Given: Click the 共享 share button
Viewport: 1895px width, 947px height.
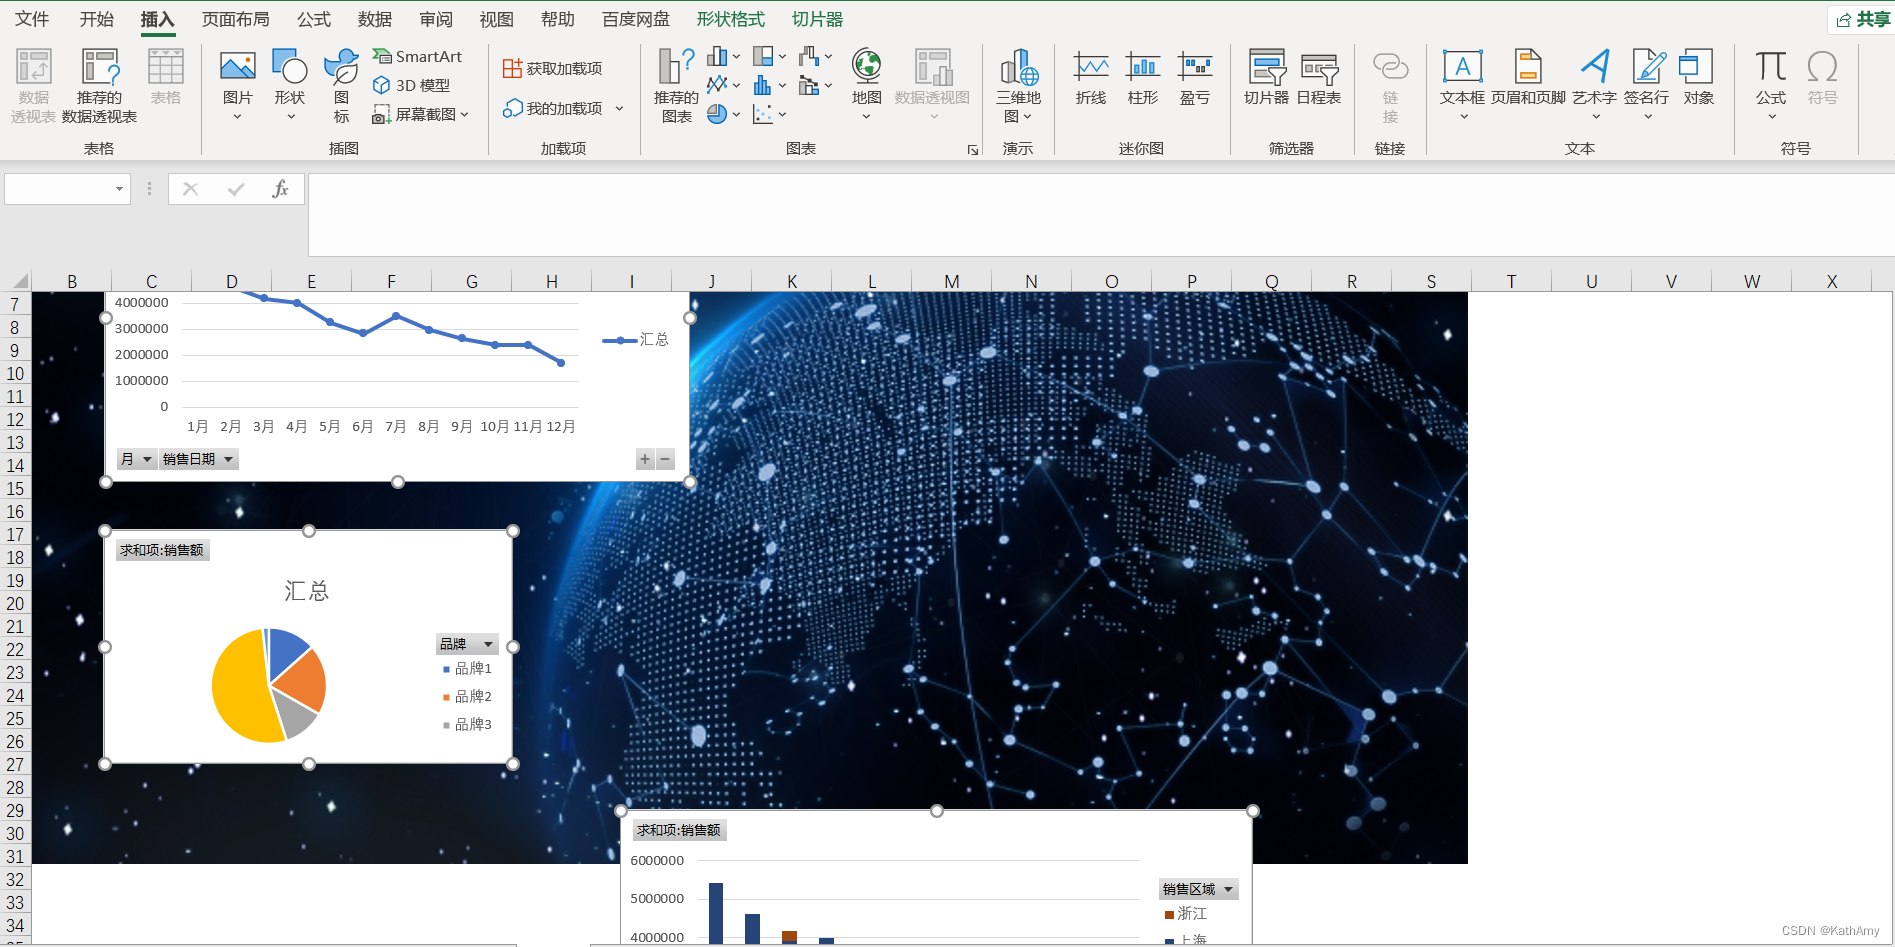Looking at the screenshot, I should coord(1862,19).
